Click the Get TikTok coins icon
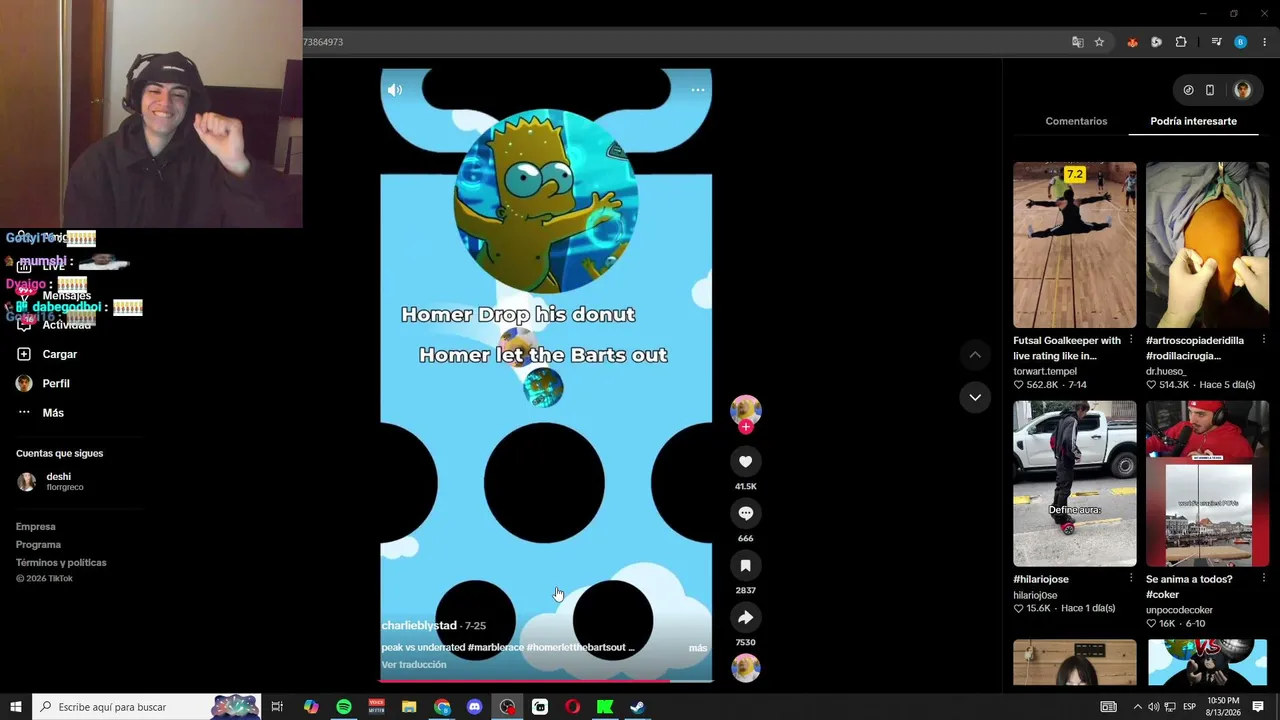 [x=1188, y=90]
